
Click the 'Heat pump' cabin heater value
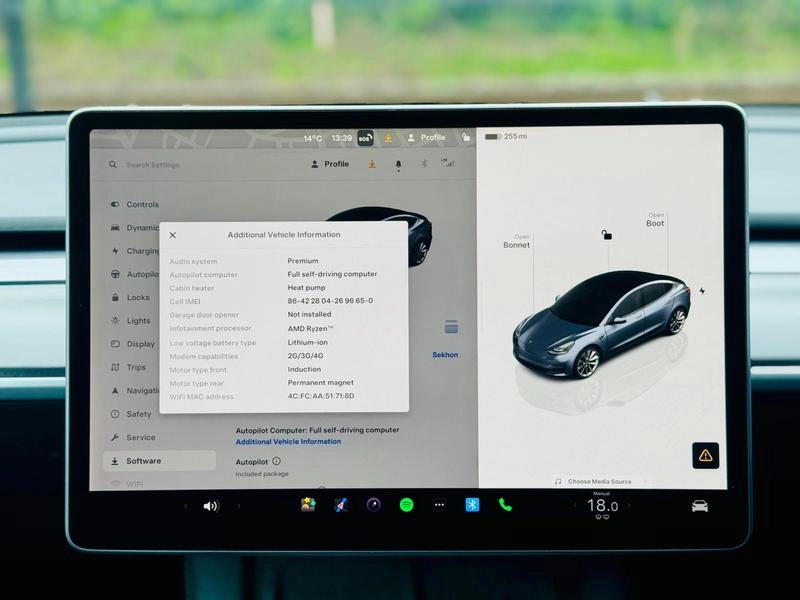(x=306, y=288)
